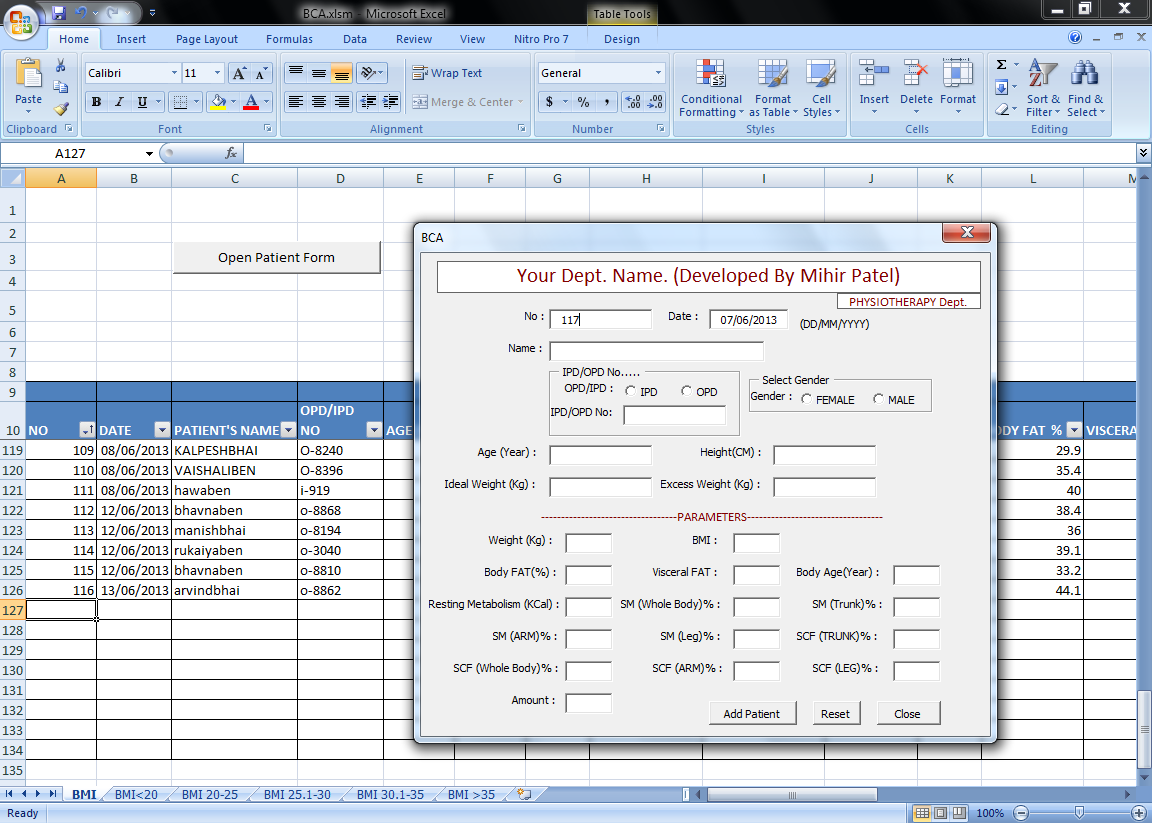Switch to Page Break Preview view

click(960, 813)
